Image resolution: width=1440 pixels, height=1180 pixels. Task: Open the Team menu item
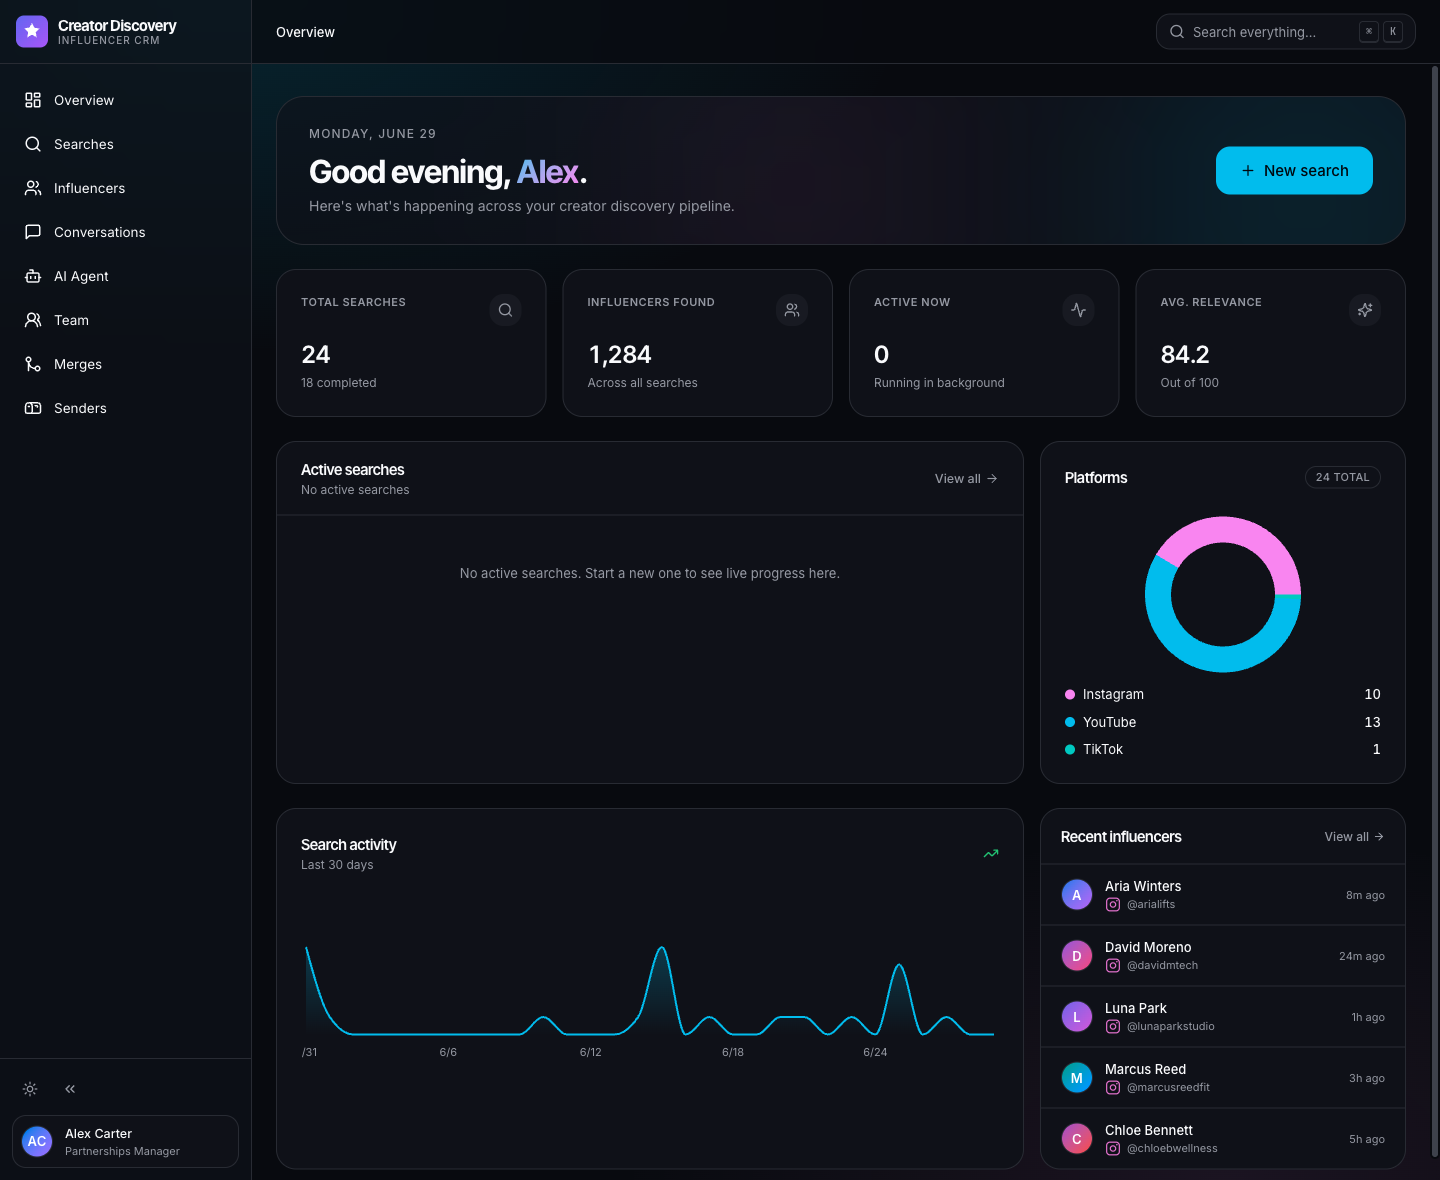click(x=125, y=320)
